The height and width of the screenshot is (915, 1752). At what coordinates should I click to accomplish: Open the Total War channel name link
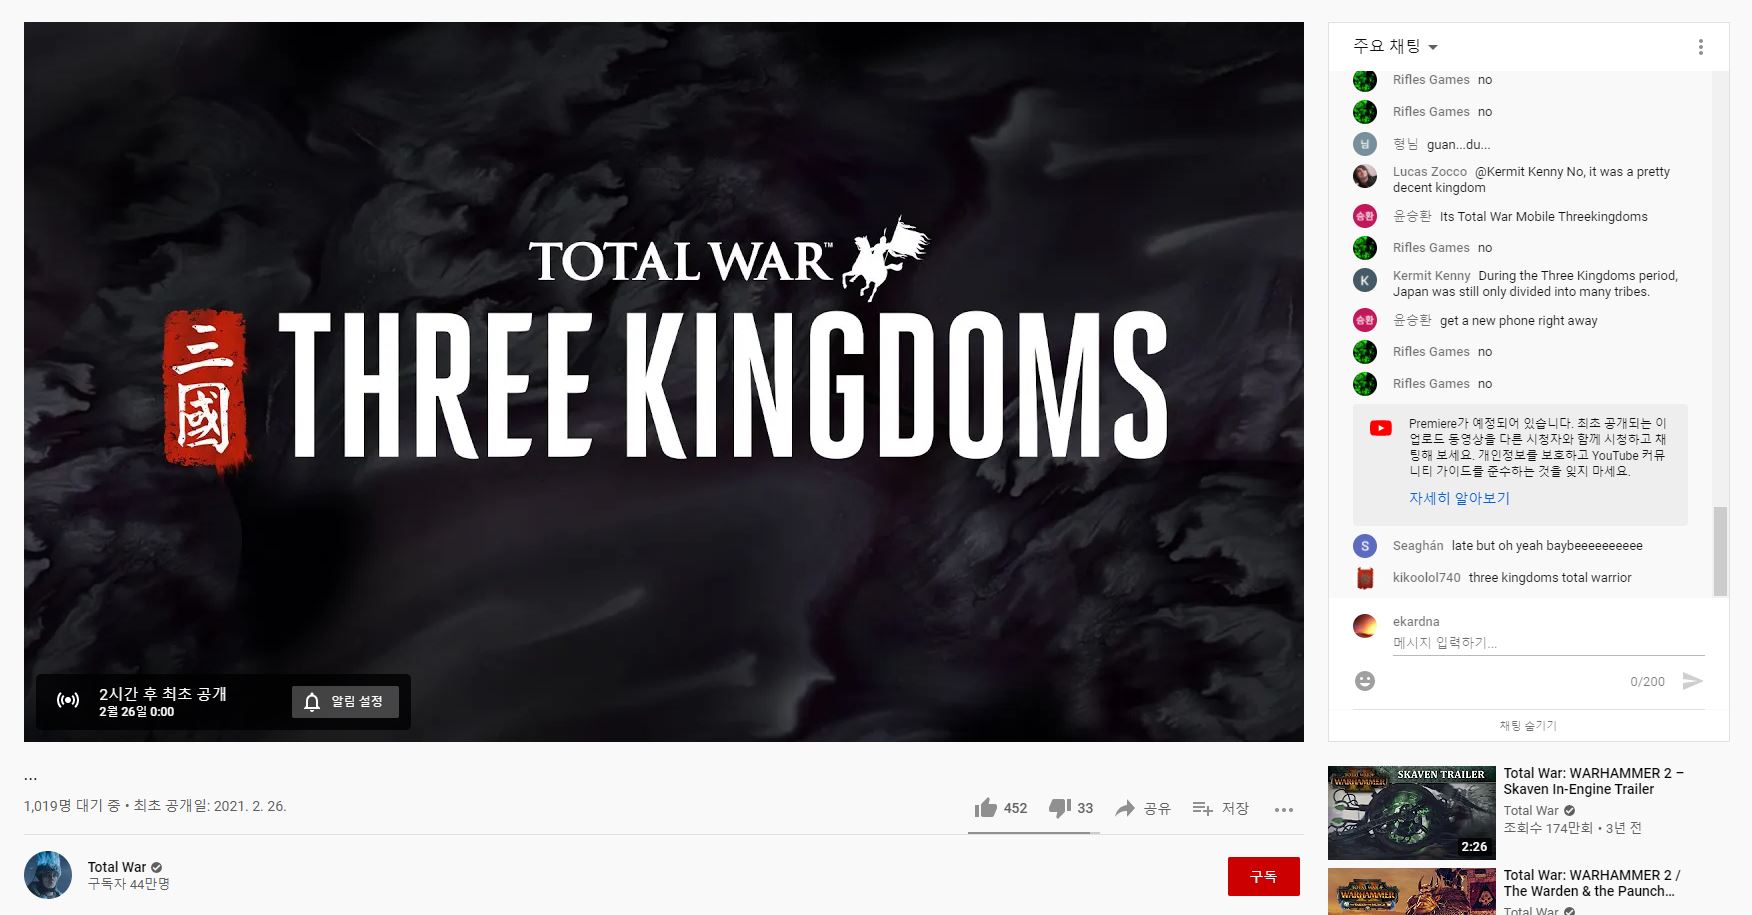click(x=117, y=867)
